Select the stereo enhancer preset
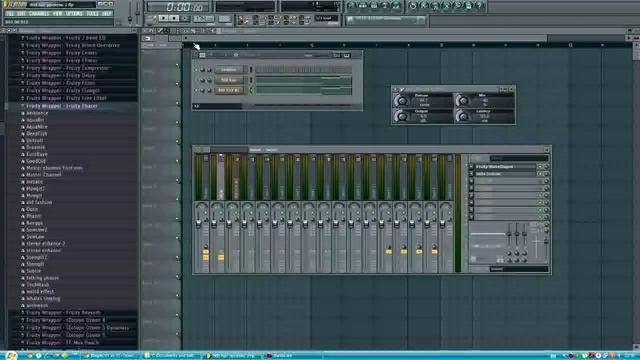Image resolution: width=640 pixels, height=360 pixels. (43, 250)
